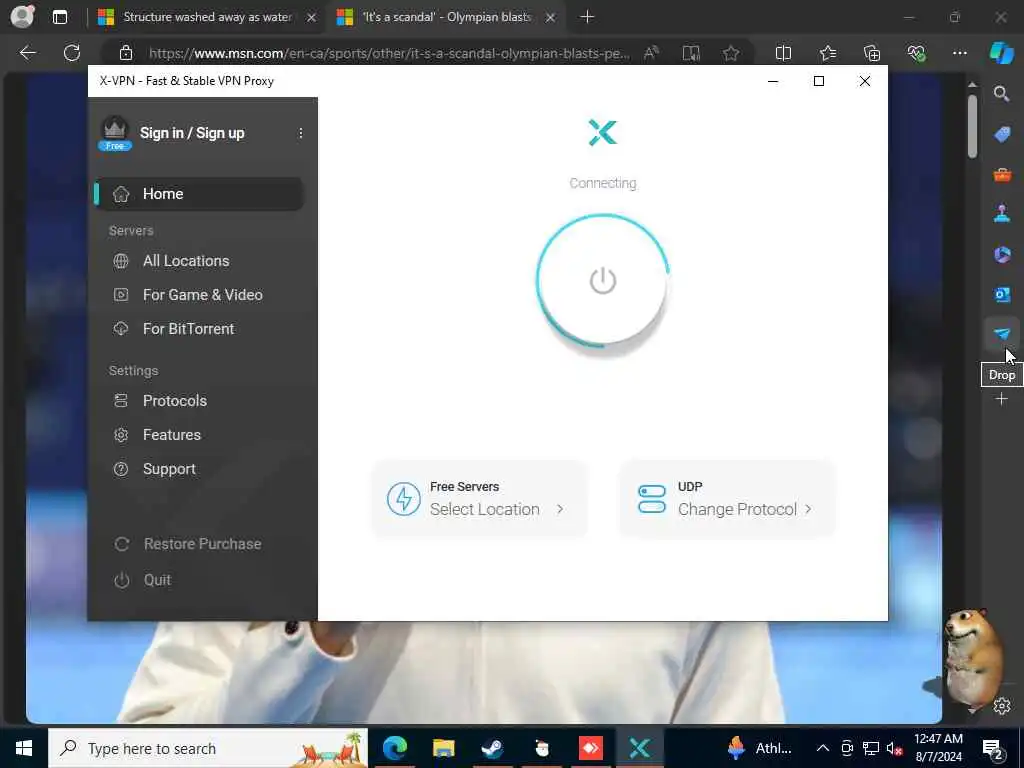This screenshot has height=768, width=1024.
Task: Click the UDP protocol switch icon
Action: coord(651,499)
